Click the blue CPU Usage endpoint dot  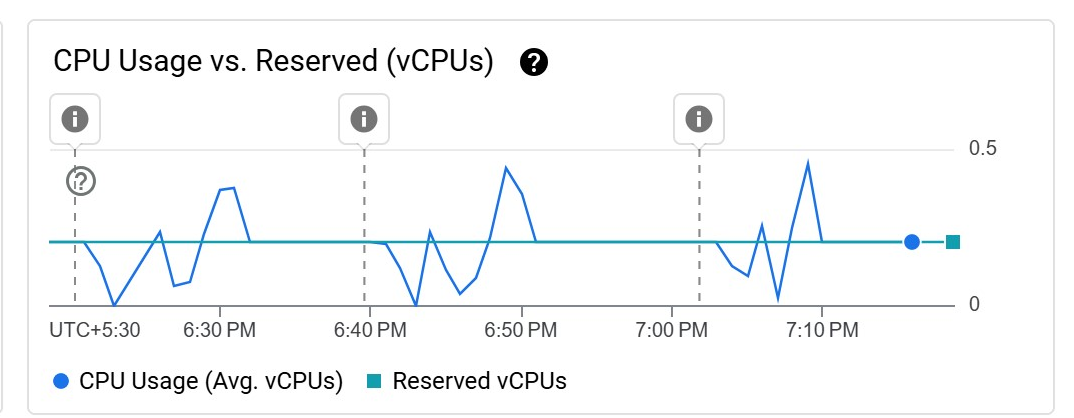(x=912, y=242)
